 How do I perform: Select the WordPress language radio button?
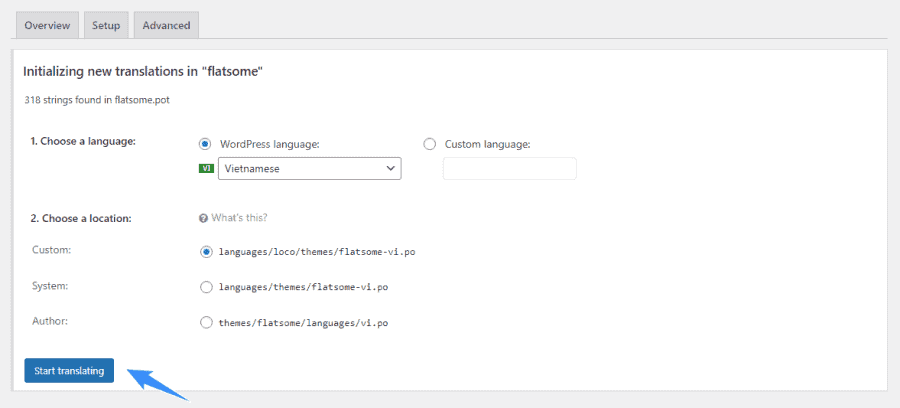[206, 144]
